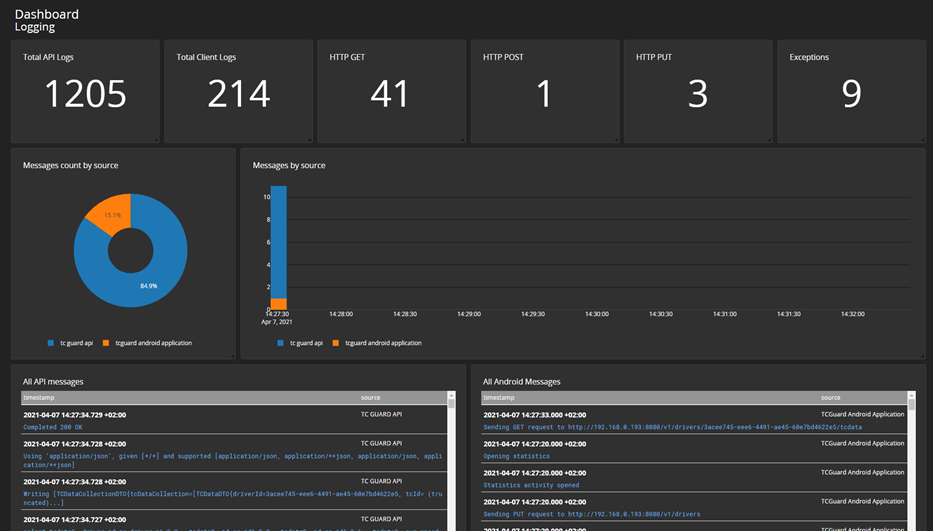Click the Apr 7, 2021 date label
Viewport: 933px width, 531px height.
[277, 322]
